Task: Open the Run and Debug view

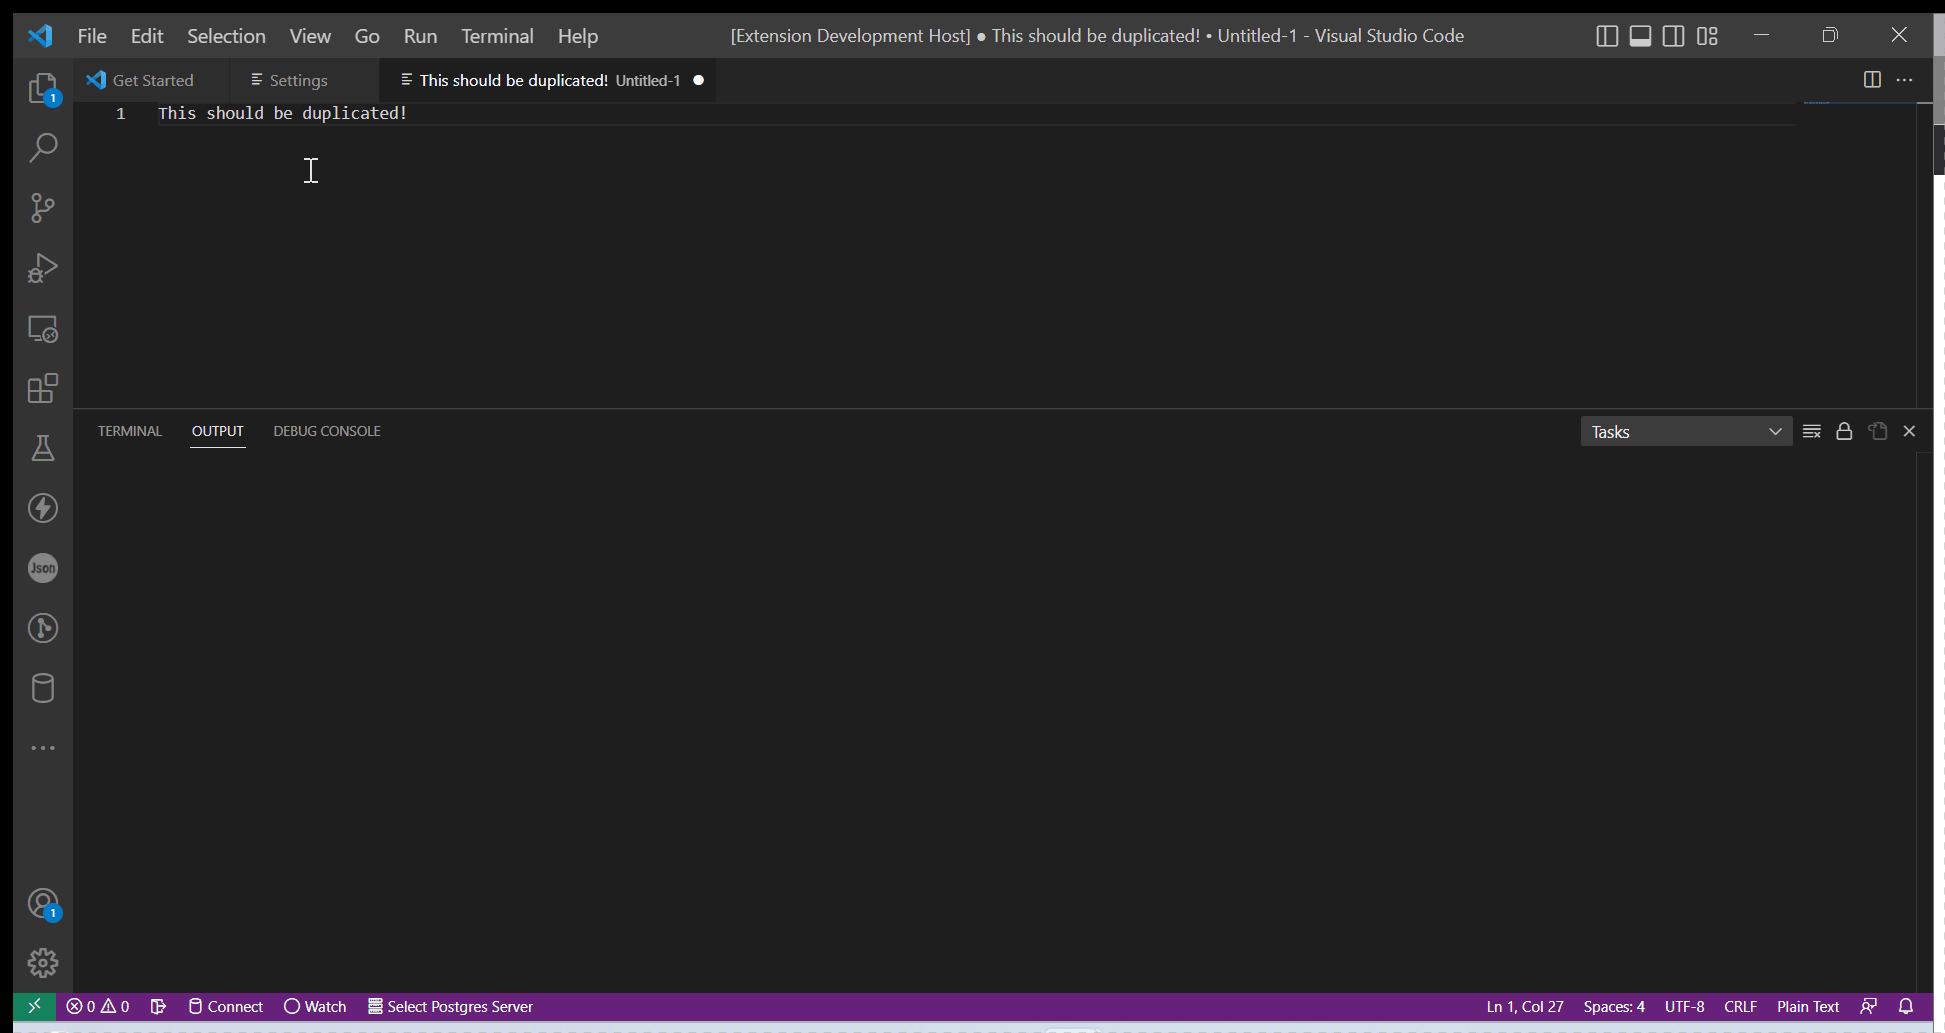Action: pos(43,267)
